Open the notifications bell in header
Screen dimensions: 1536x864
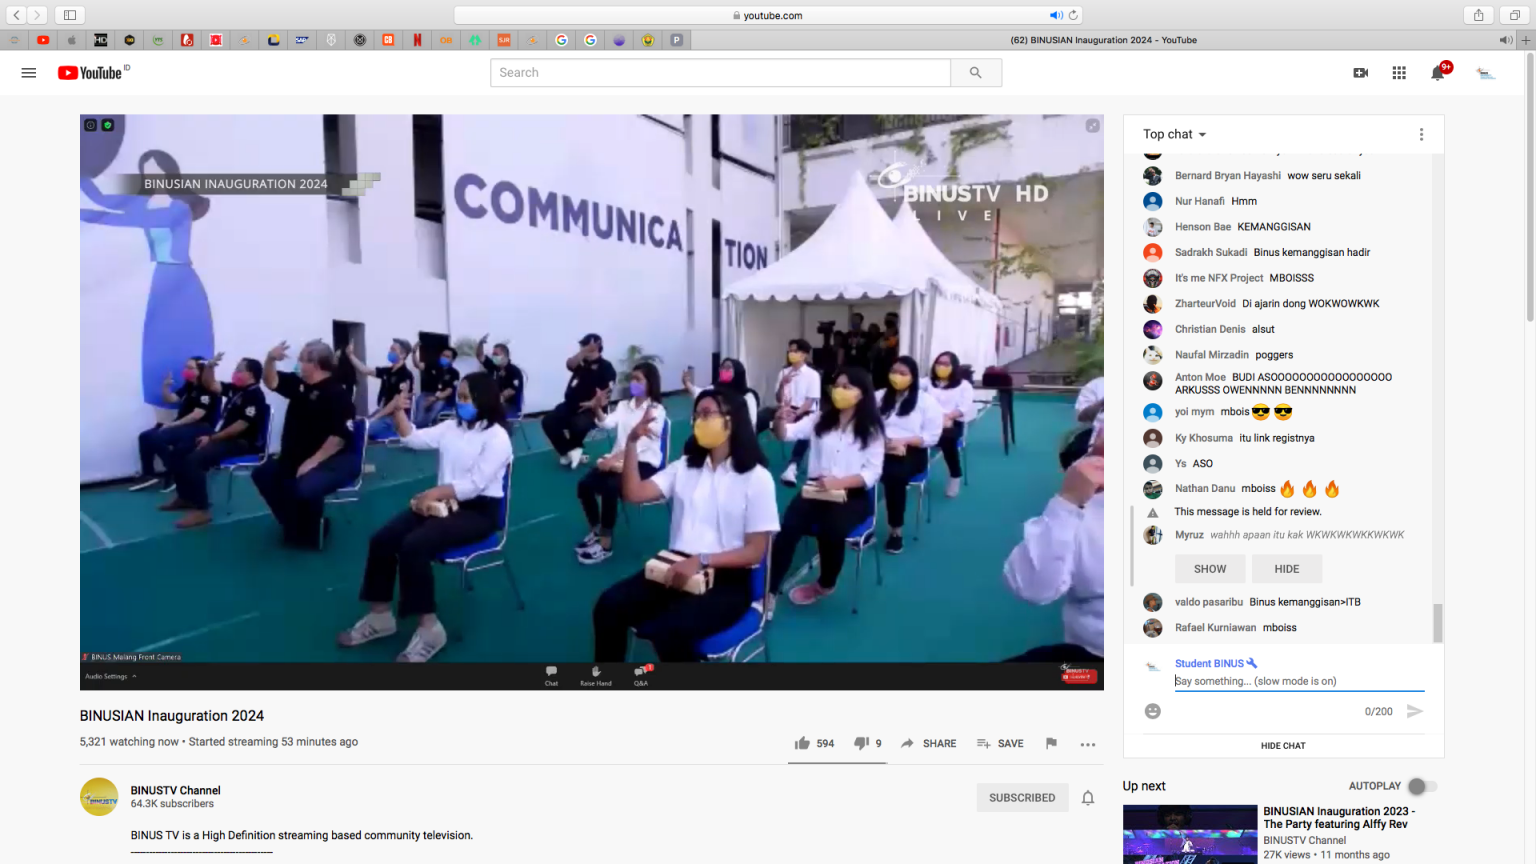1438,73
